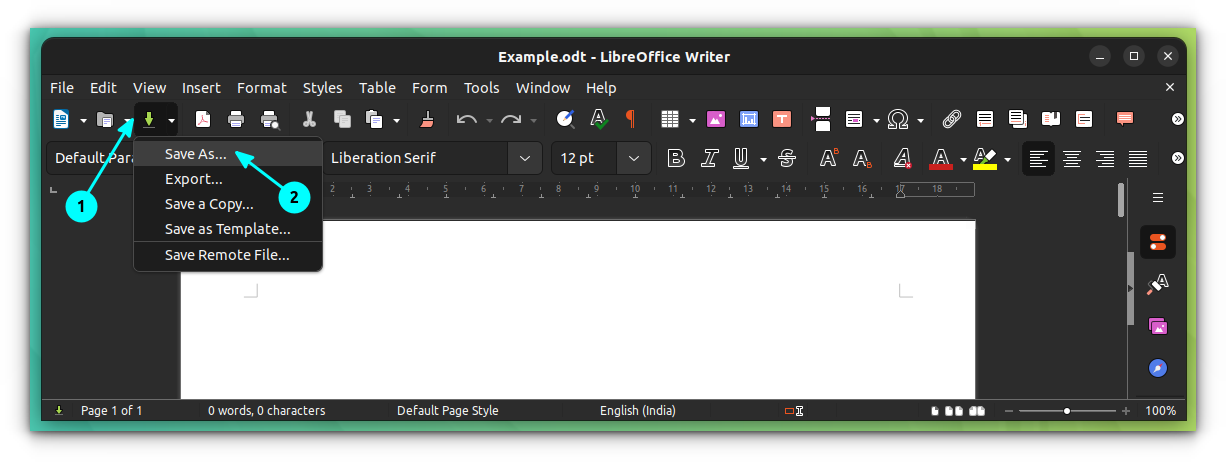This screenshot has height=463, width=1226.
Task: Apply red font color swatch
Action: coord(940,158)
